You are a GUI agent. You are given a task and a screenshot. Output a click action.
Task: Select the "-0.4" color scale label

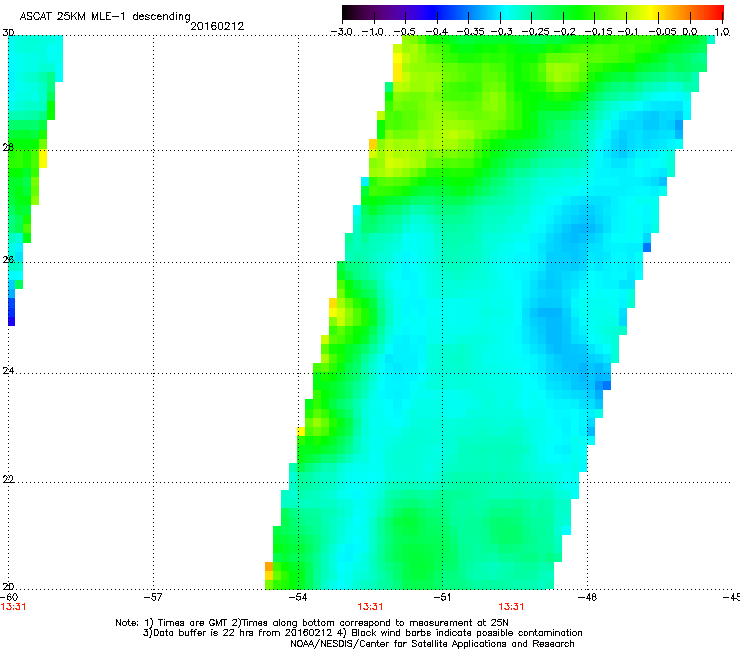pyautogui.click(x=437, y=32)
